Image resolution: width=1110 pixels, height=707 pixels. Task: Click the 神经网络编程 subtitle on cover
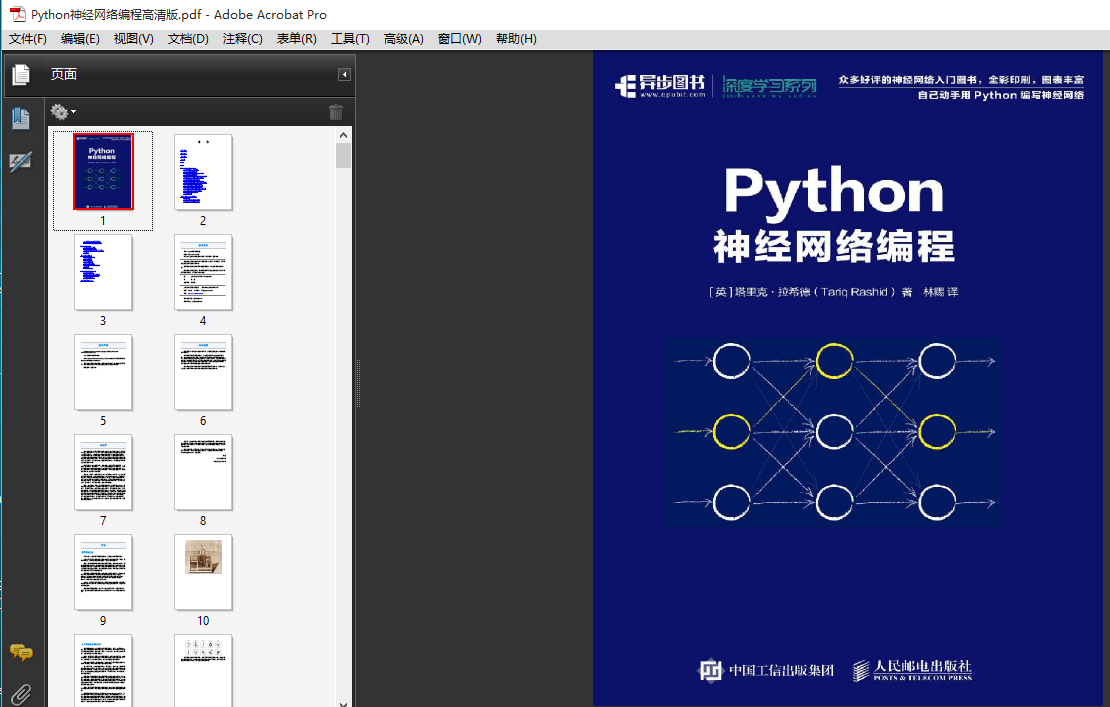pyautogui.click(x=834, y=246)
